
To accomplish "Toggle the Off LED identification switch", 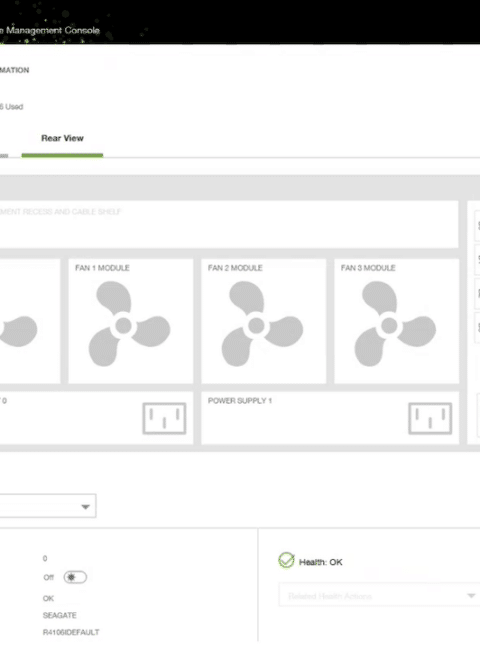I will click(x=75, y=577).
